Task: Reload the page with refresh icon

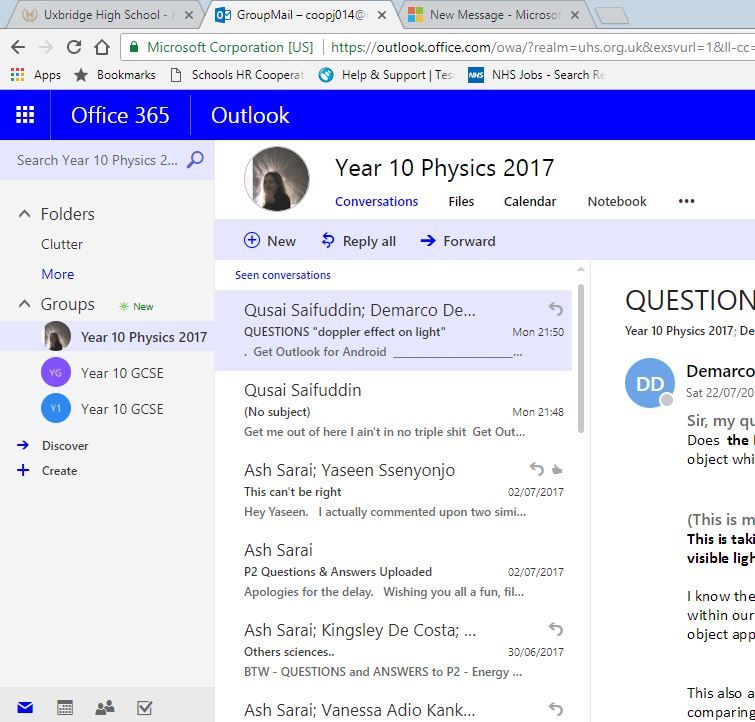Action: point(74,47)
